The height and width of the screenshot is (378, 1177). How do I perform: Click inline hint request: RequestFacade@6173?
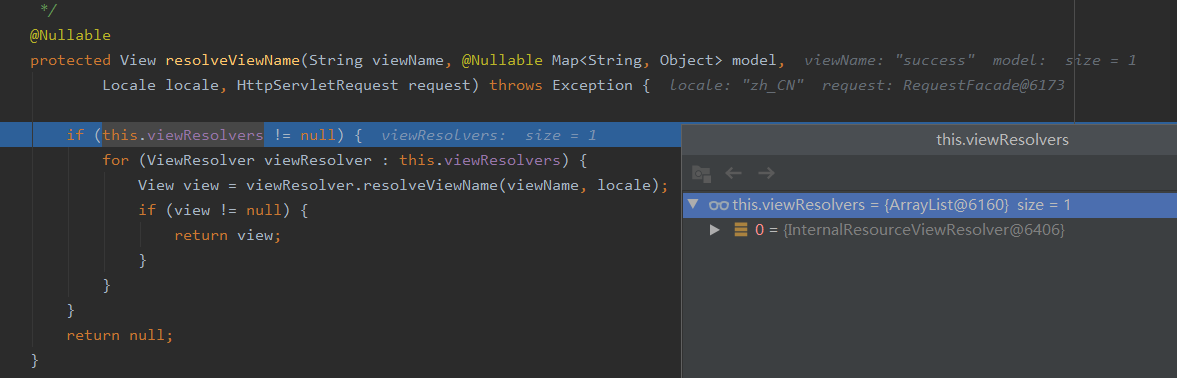(x=943, y=85)
